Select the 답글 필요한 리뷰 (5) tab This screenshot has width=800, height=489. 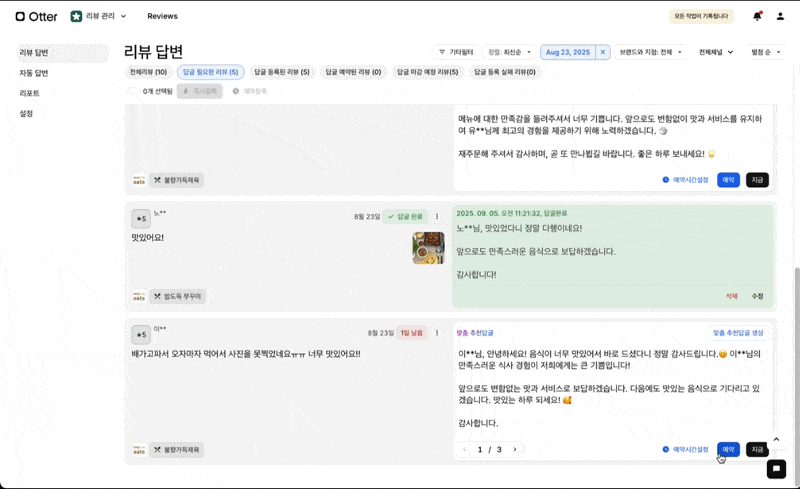pyautogui.click(x=211, y=72)
